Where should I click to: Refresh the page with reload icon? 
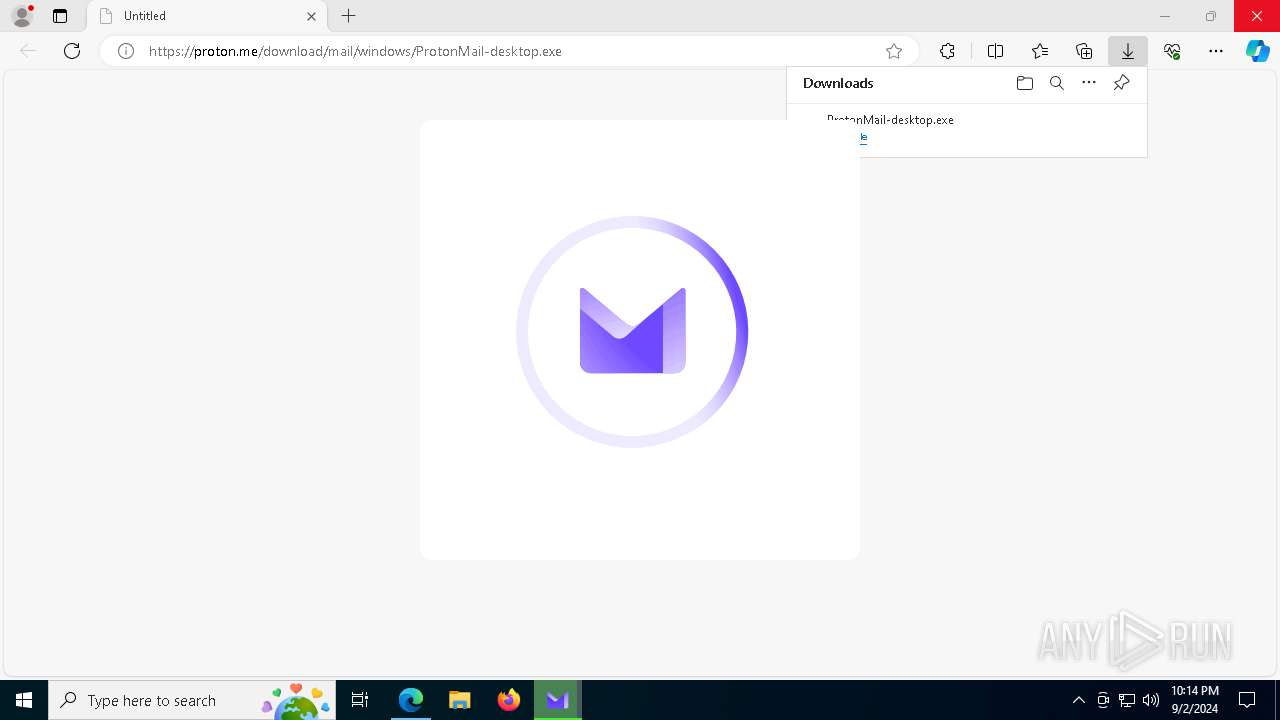(x=72, y=51)
